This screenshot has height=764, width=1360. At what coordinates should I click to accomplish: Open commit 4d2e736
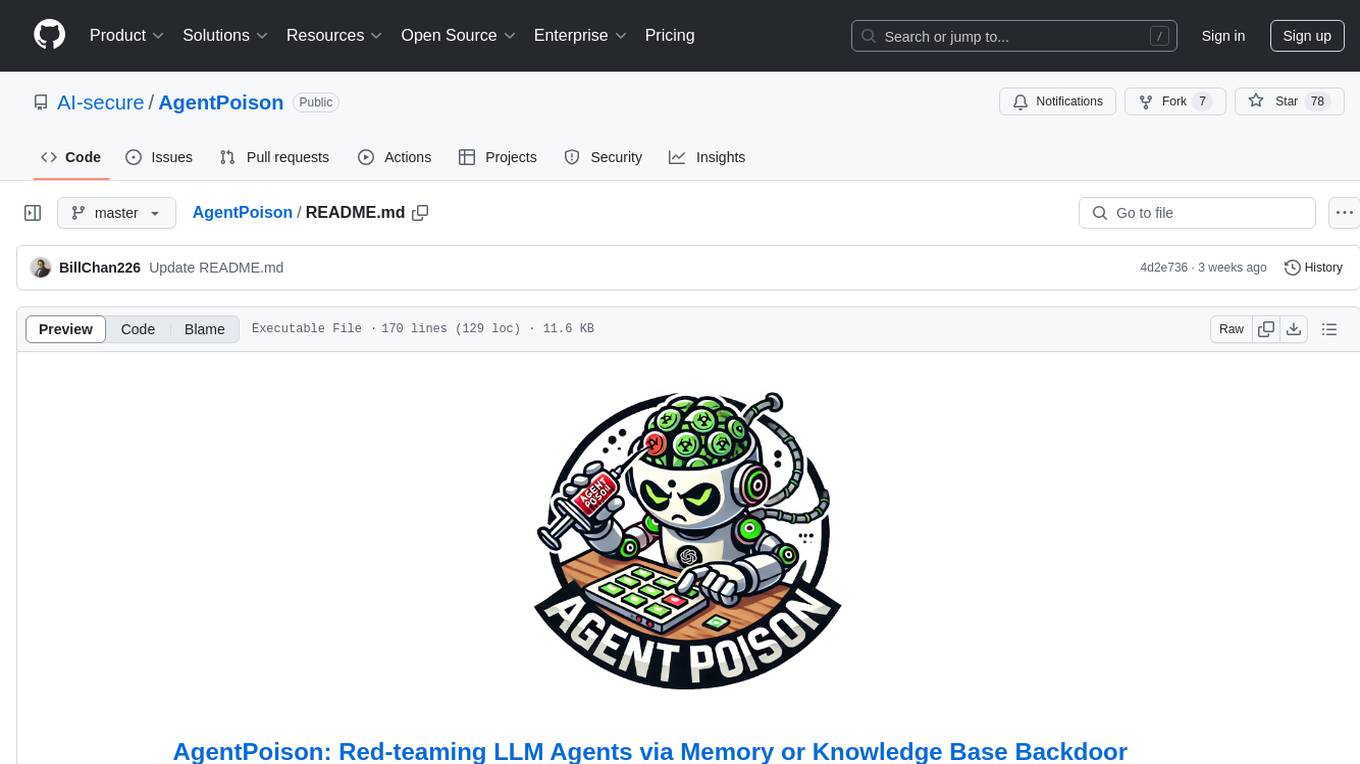click(1164, 267)
